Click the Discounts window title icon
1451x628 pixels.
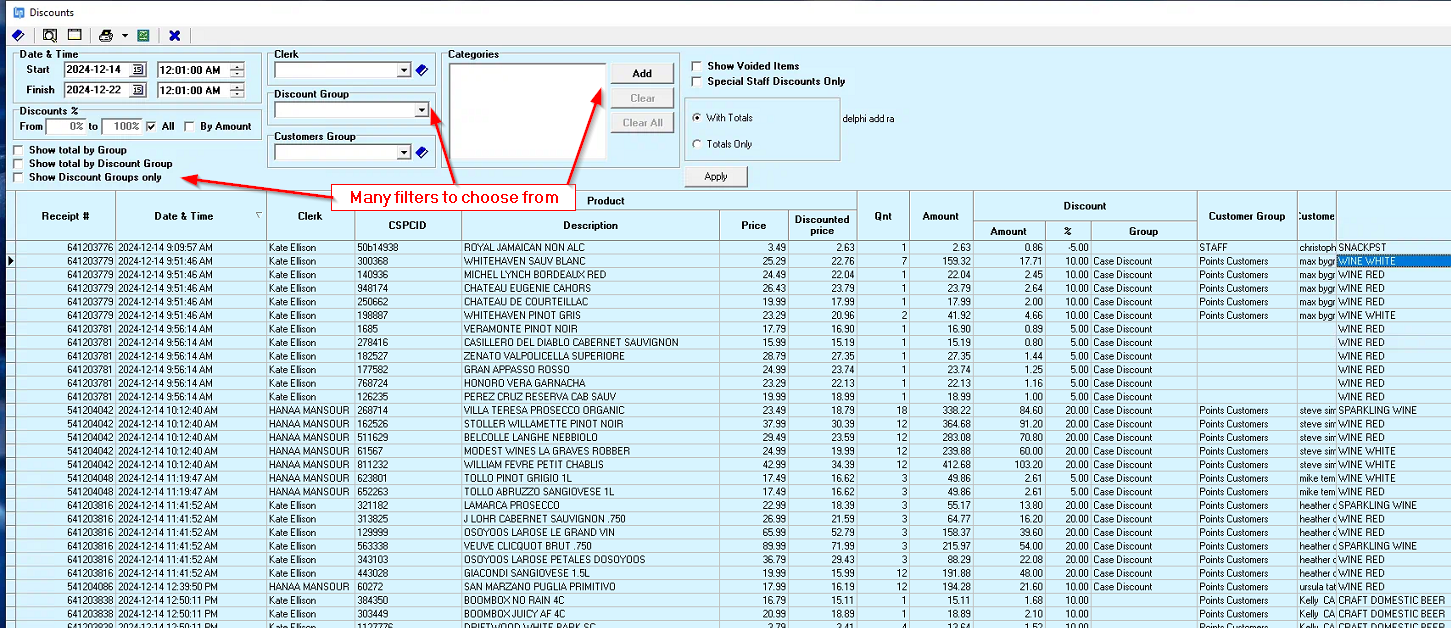click(x=17, y=12)
